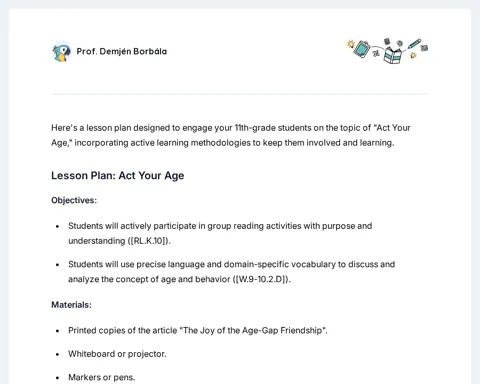Screen dimensions: 480x384
Task: Click the 'Materials:' section label
Action: (x=71, y=305)
